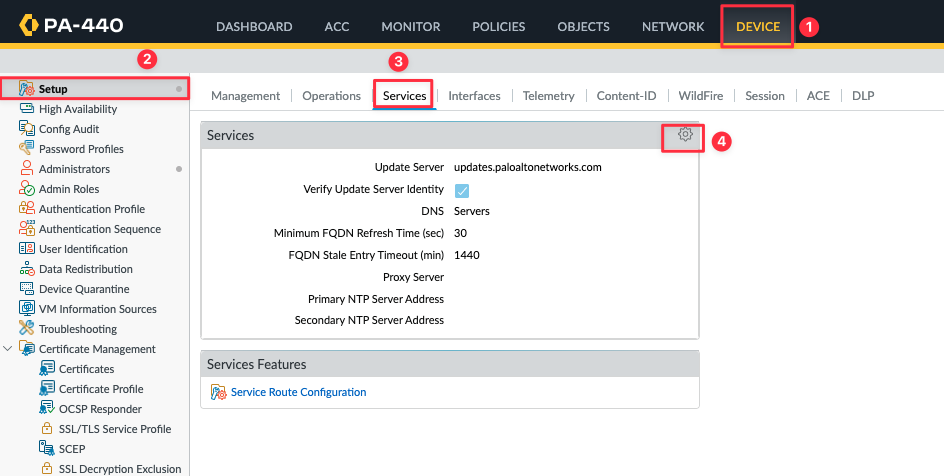Click the High Availability icon
Viewport: 944px width, 476px height.
click(26, 108)
